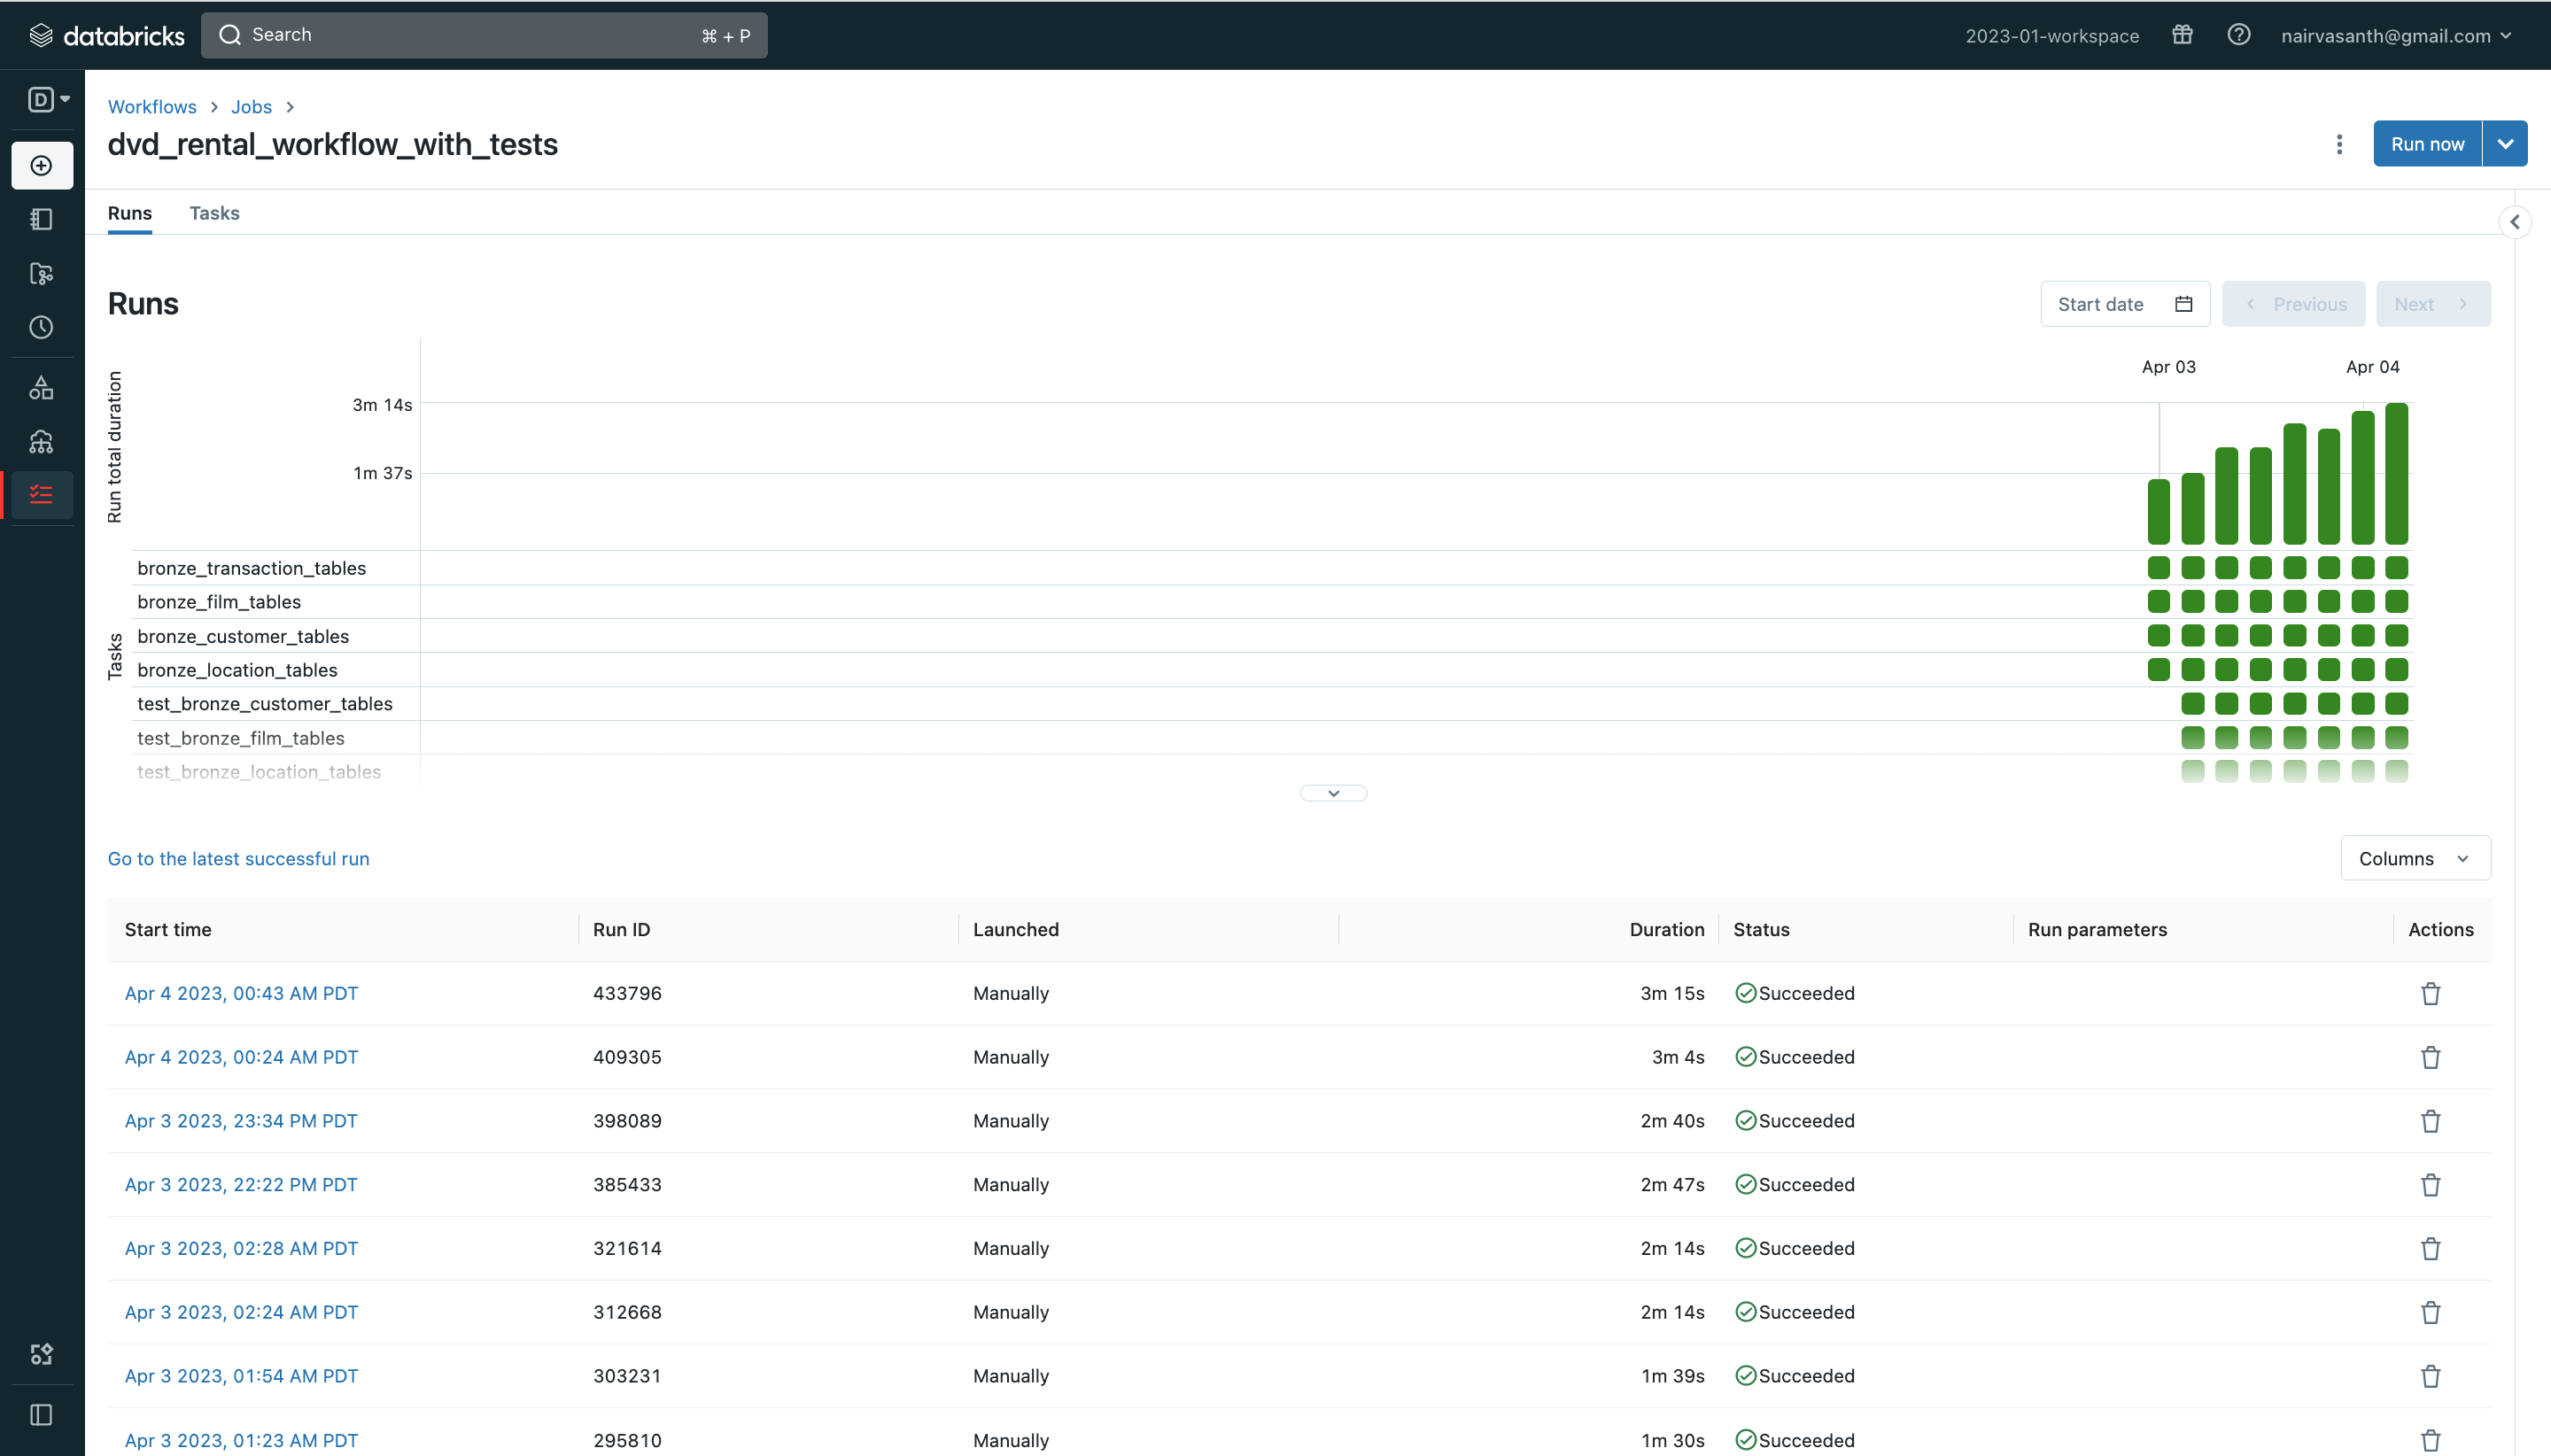Select the Runs tab

click(130, 213)
